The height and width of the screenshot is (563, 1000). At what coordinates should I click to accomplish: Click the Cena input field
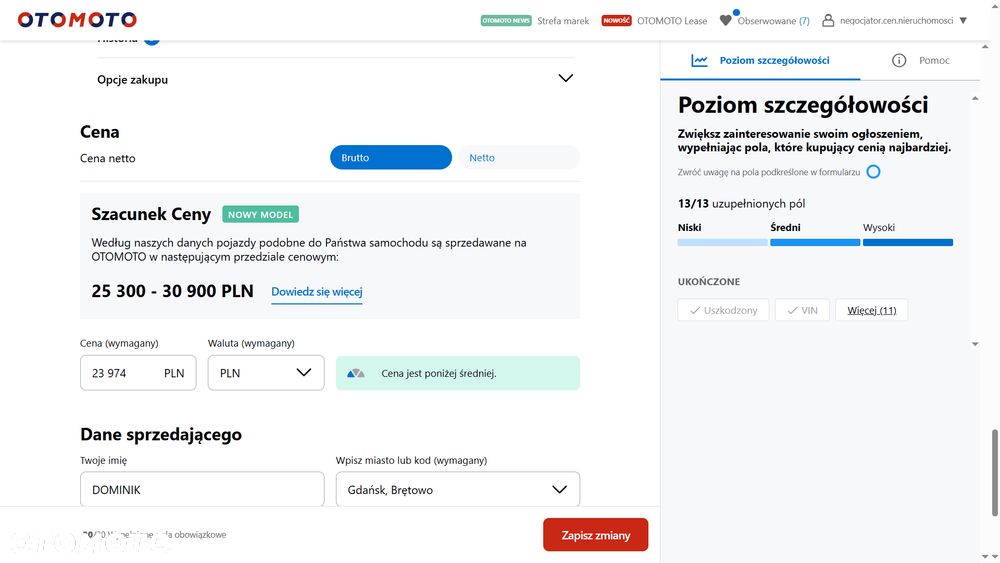pyautogui.click(x=120, y=373)
